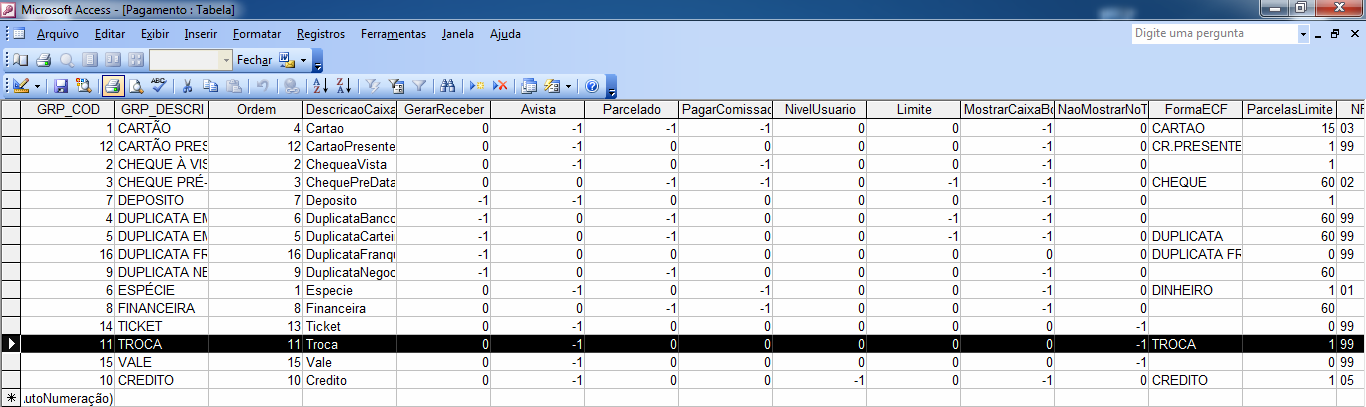Expand the View mode dropdown arrow

(37, 86)
